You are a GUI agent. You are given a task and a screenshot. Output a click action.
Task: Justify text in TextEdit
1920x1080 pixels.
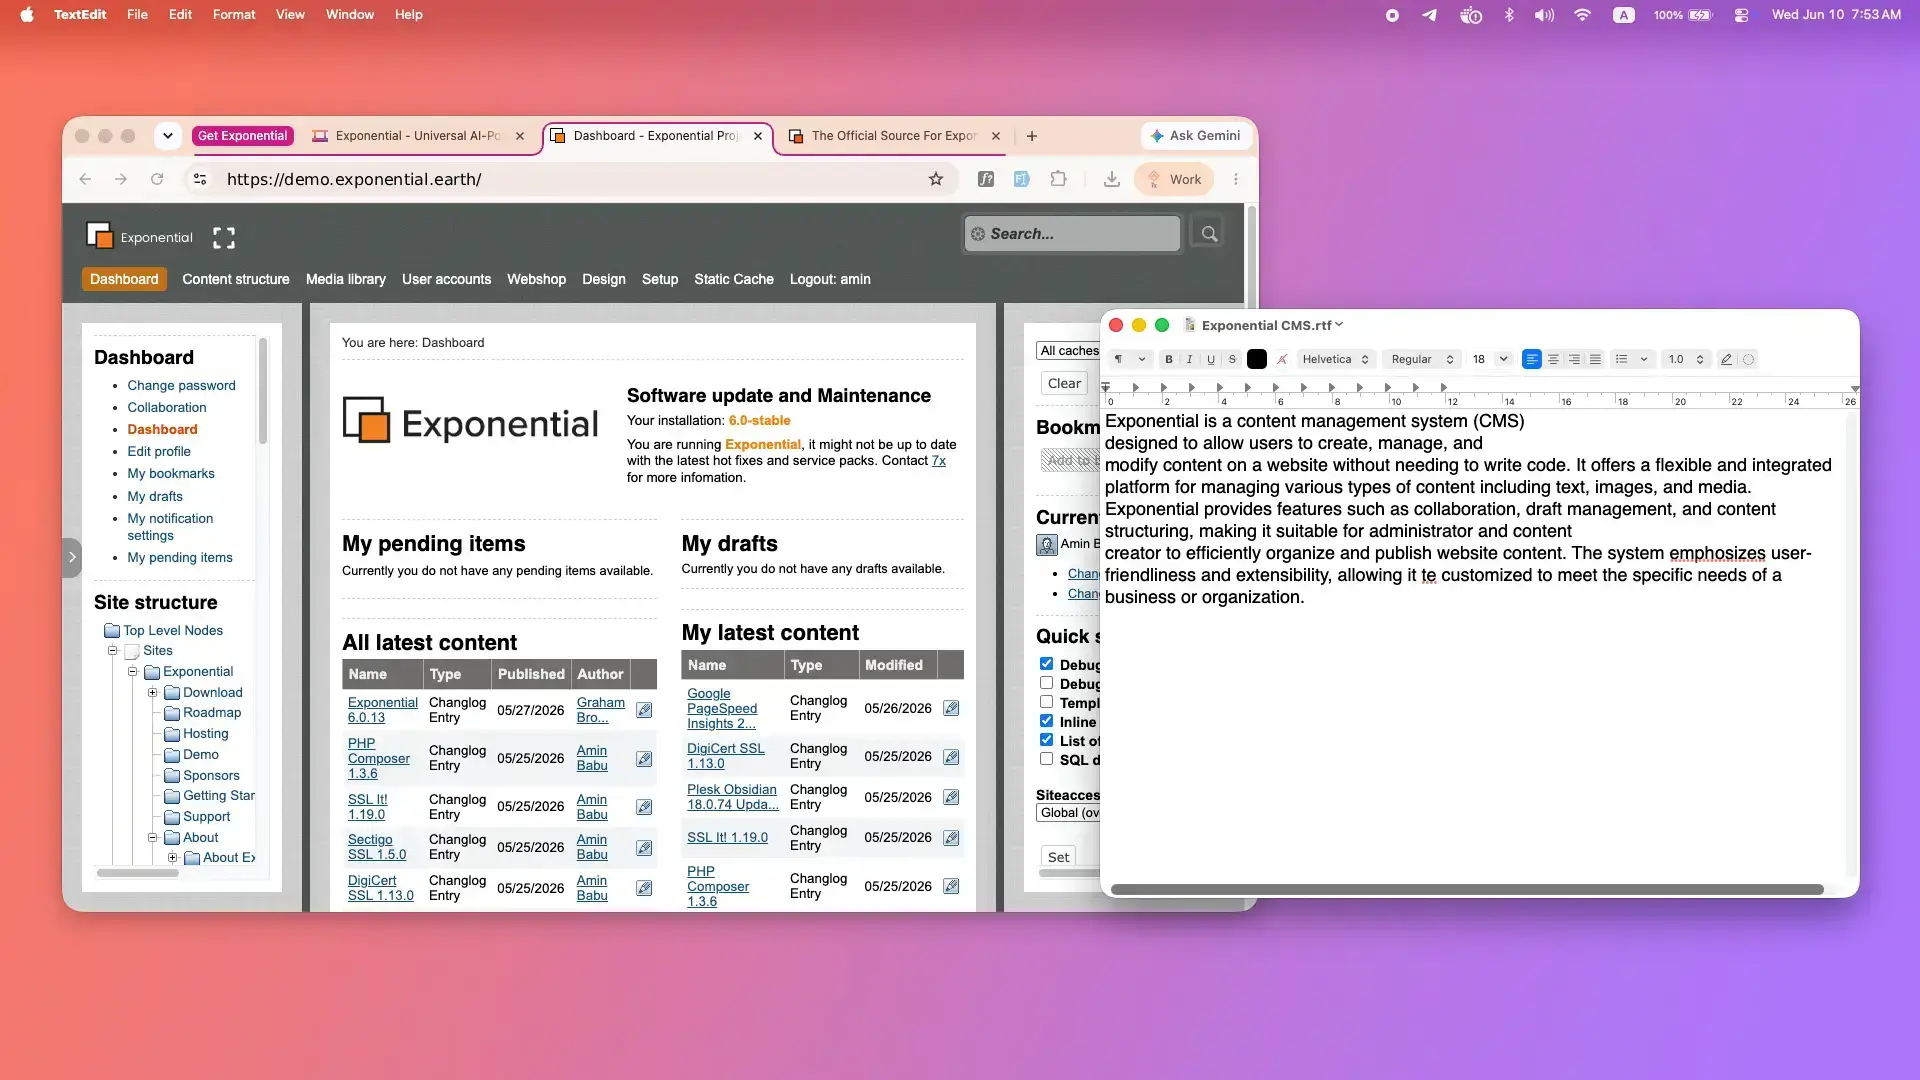(x=1595, y=360)
